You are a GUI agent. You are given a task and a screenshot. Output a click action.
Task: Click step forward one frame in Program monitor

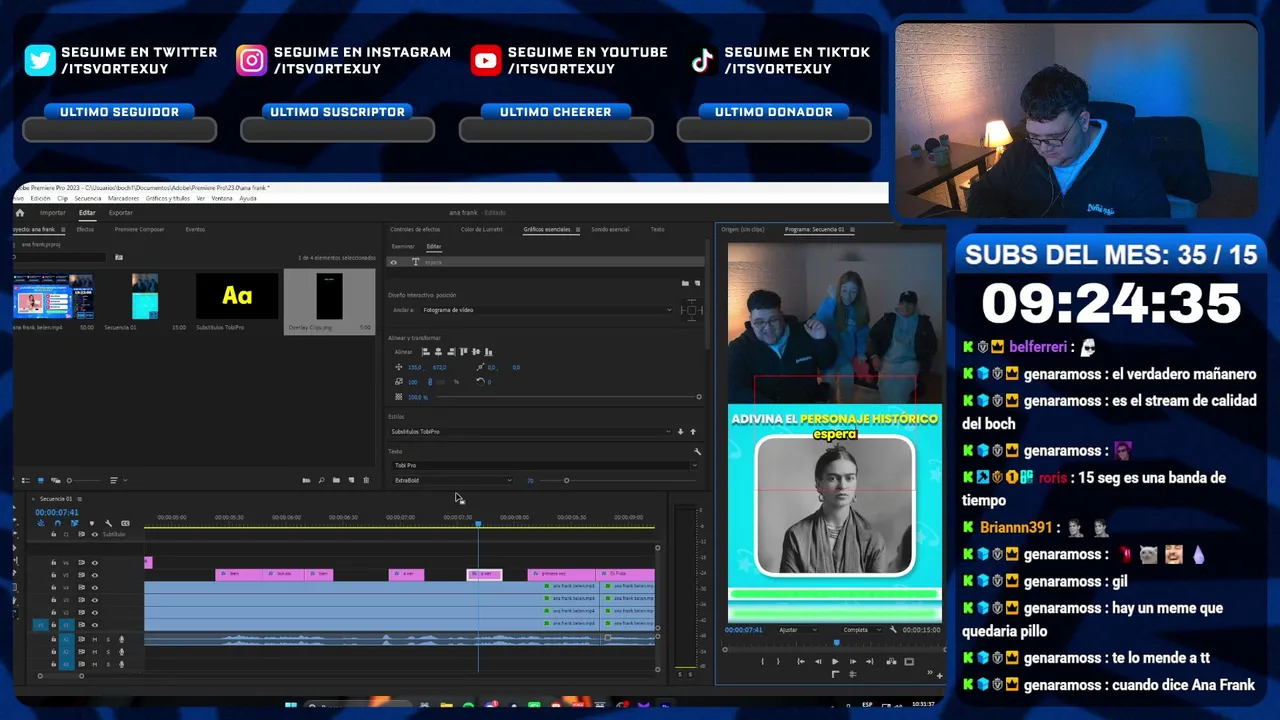coord(853,661)
